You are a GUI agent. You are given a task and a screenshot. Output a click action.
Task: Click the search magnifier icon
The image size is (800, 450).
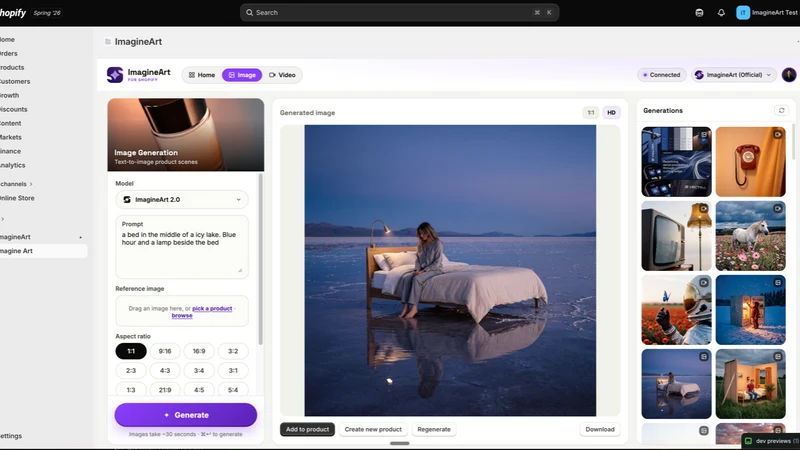[249, 13]
